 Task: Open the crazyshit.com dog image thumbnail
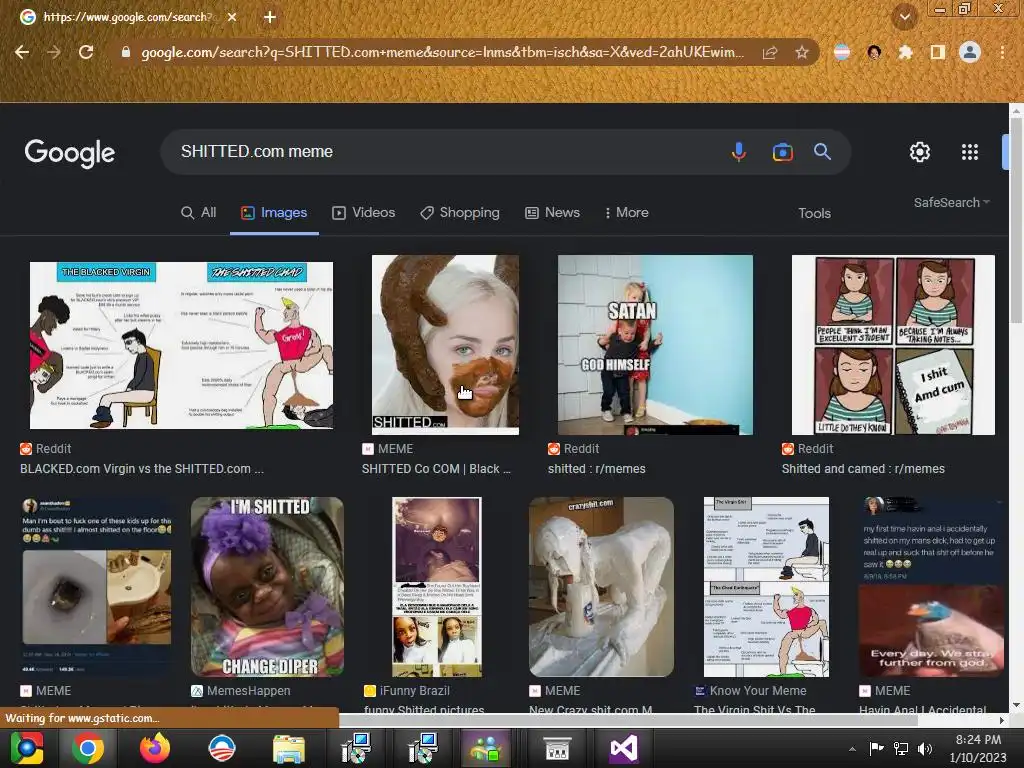point(601,587)
